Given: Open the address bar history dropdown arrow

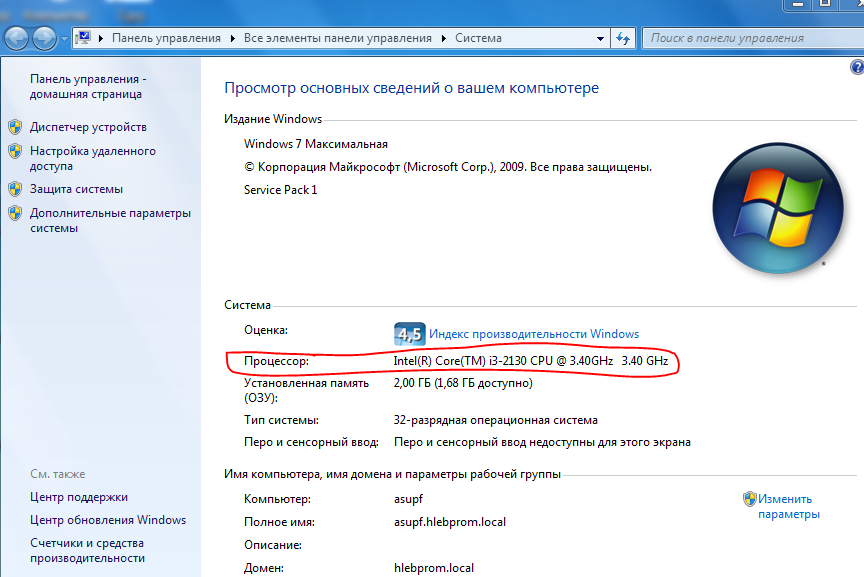Looking at the screenshot, I should coord(600,39).
